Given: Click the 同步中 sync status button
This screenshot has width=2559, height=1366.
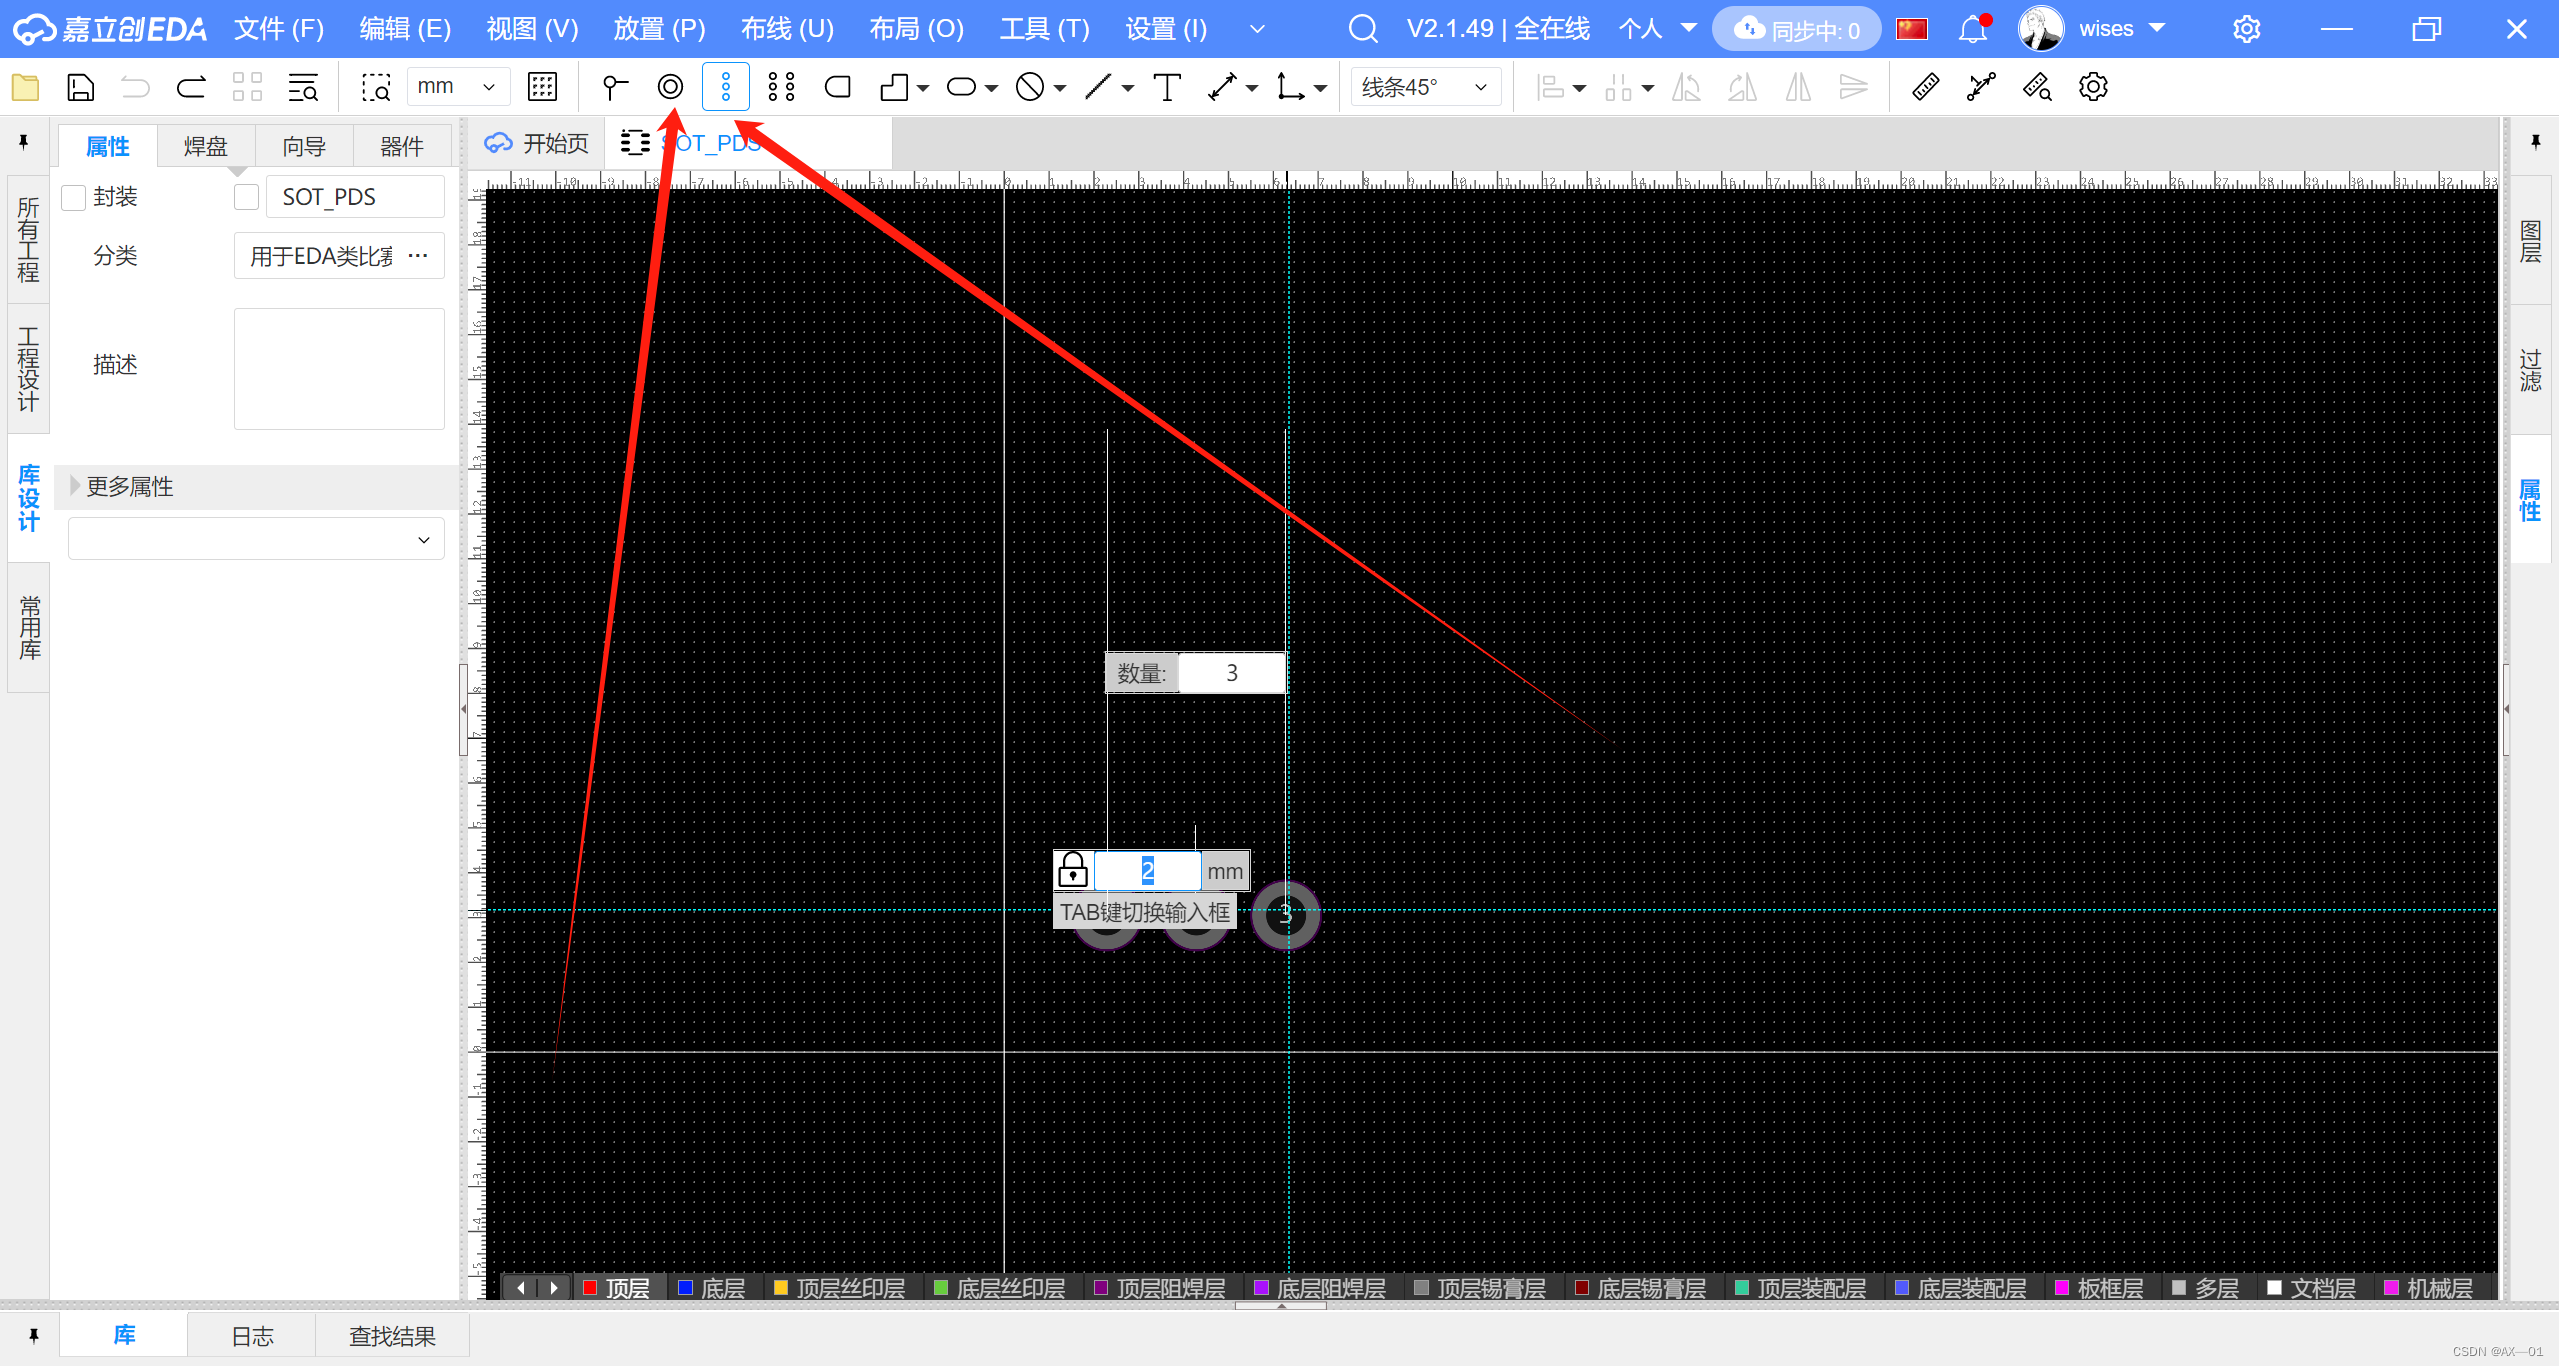Looking at the screenshot, I should [1797, 30].
